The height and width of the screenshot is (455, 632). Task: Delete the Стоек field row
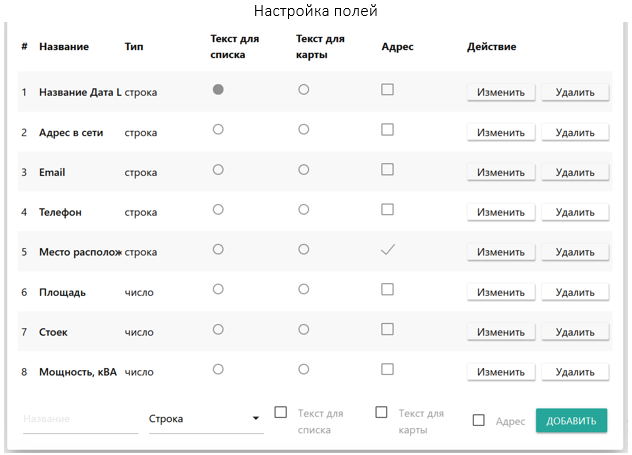[x=575, y=332]
